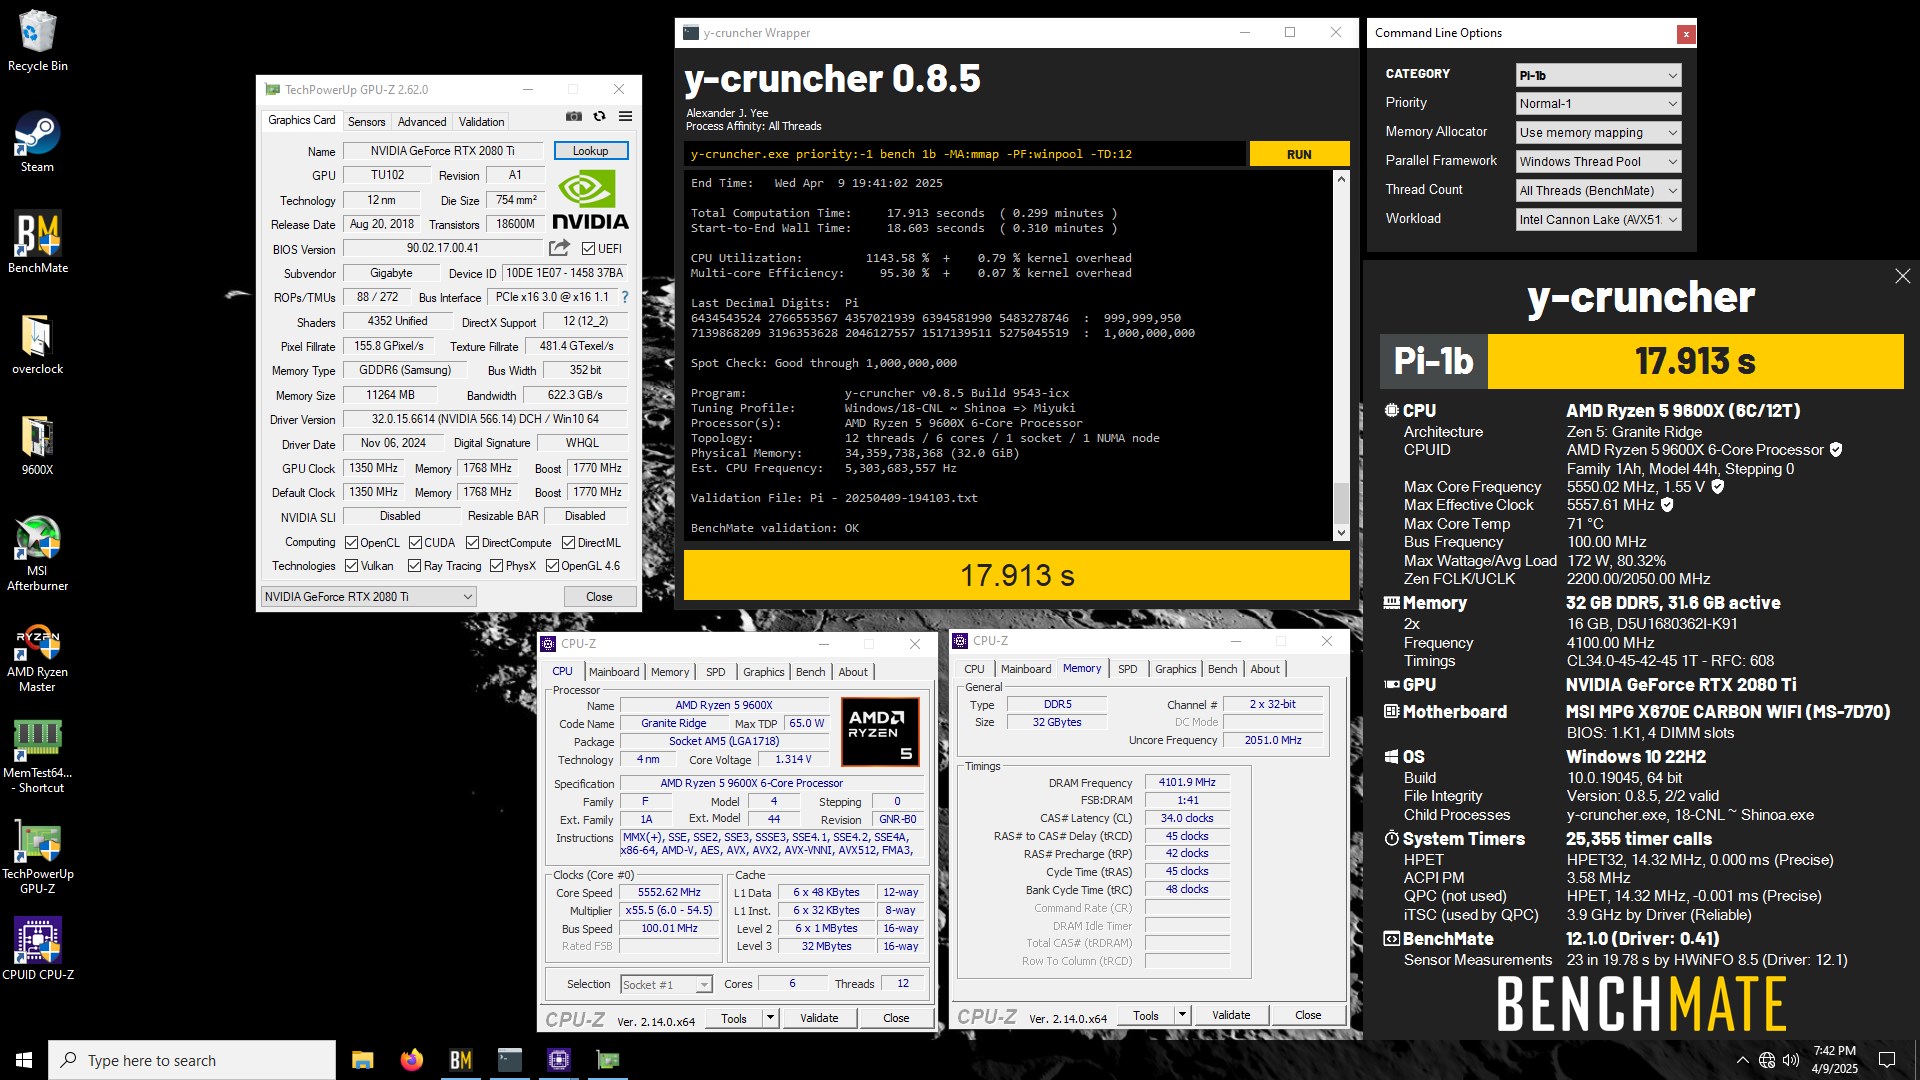Image resolution: width=1920 pixels, height=1080 pixels.
Task: Toggle the UEFI checkbox in GPU-Z
Action: (588, 249)
